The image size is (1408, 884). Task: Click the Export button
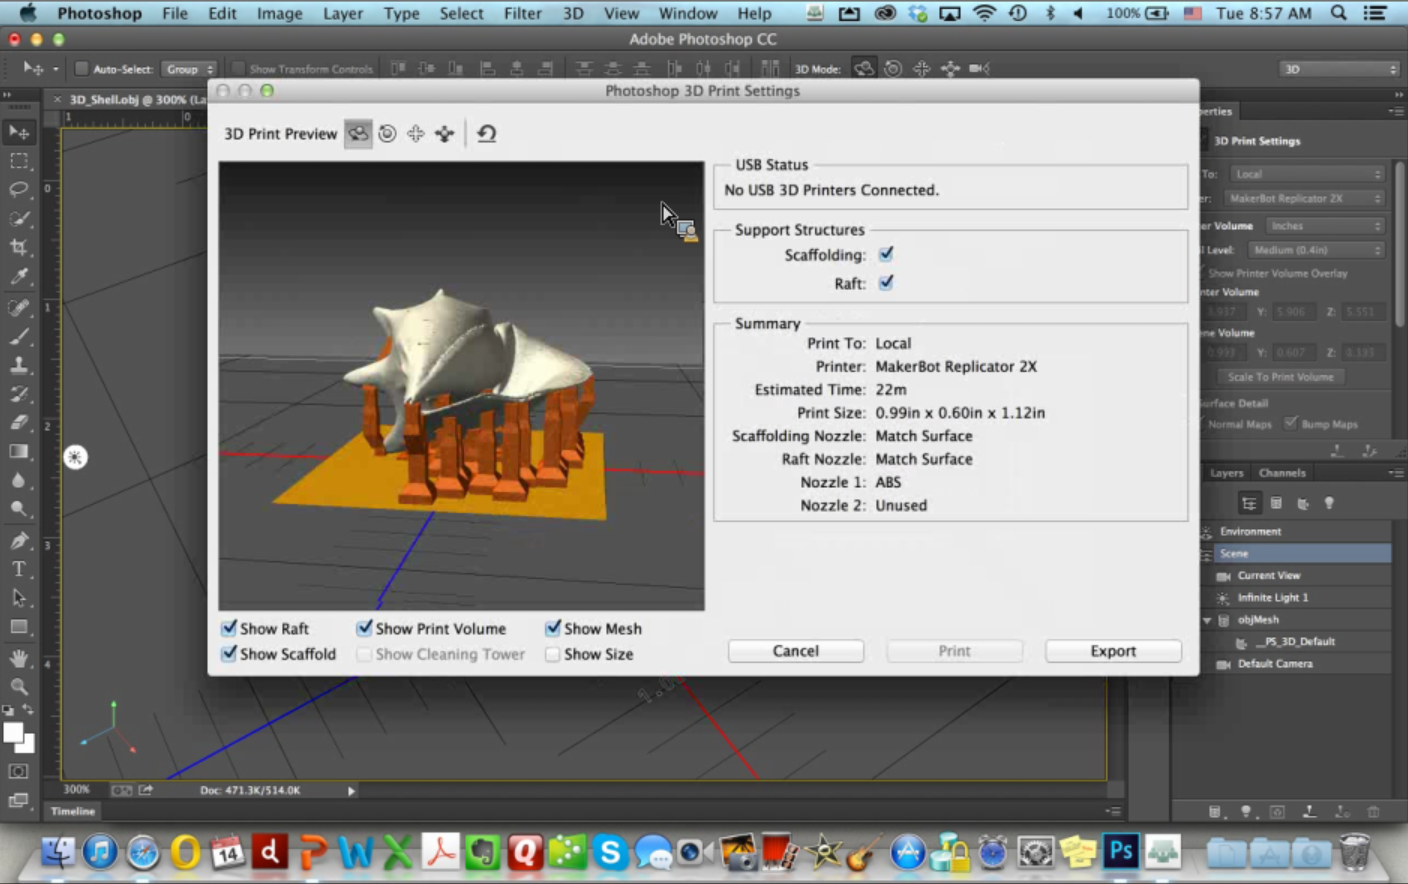pyautogui.click(x=1112, y=651)
